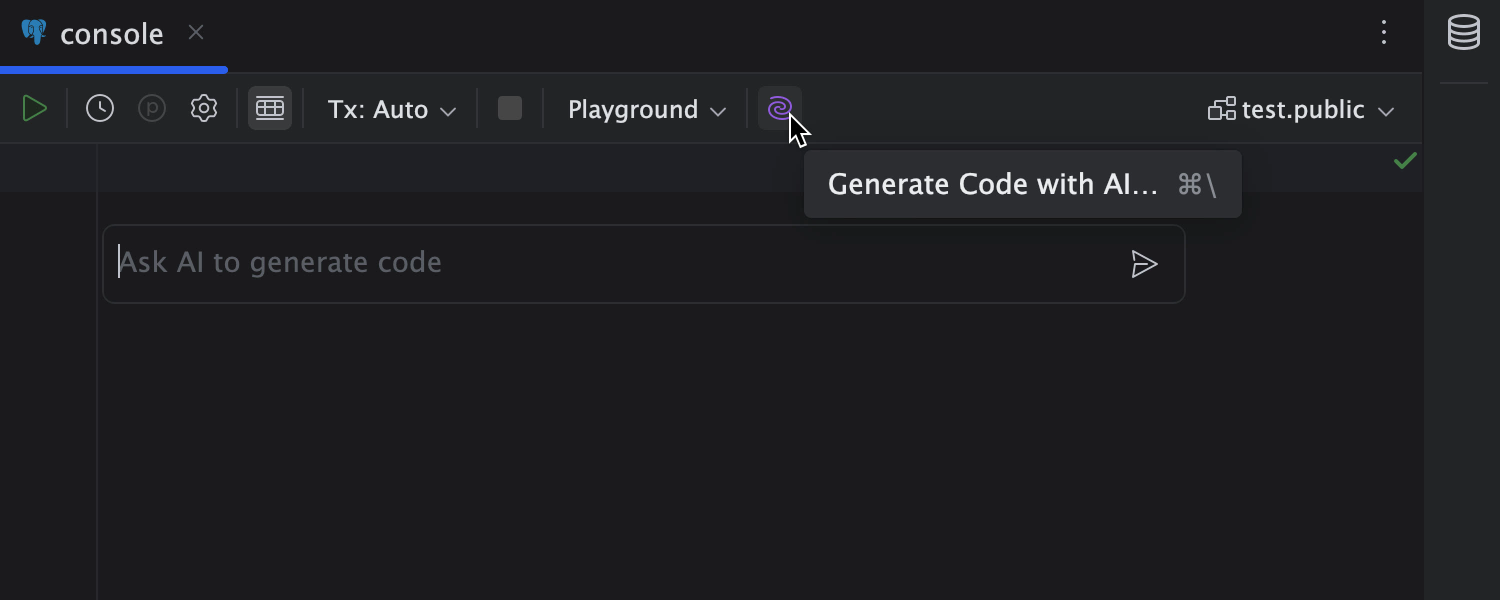
Task: Click the Generate Code with AI icon
Action: tap(779, 108)
